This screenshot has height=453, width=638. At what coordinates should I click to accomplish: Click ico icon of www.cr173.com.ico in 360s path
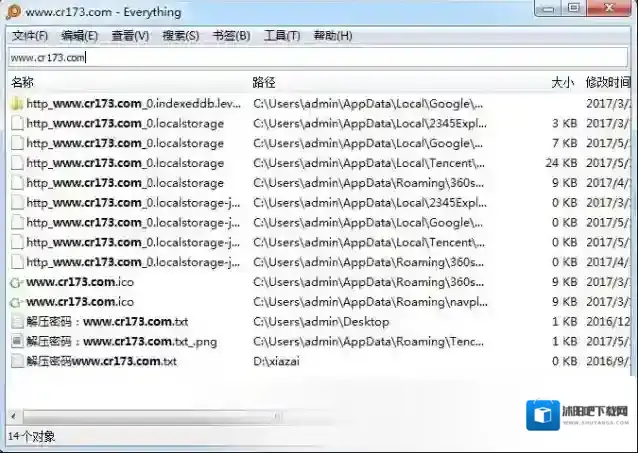coord(17,282)
